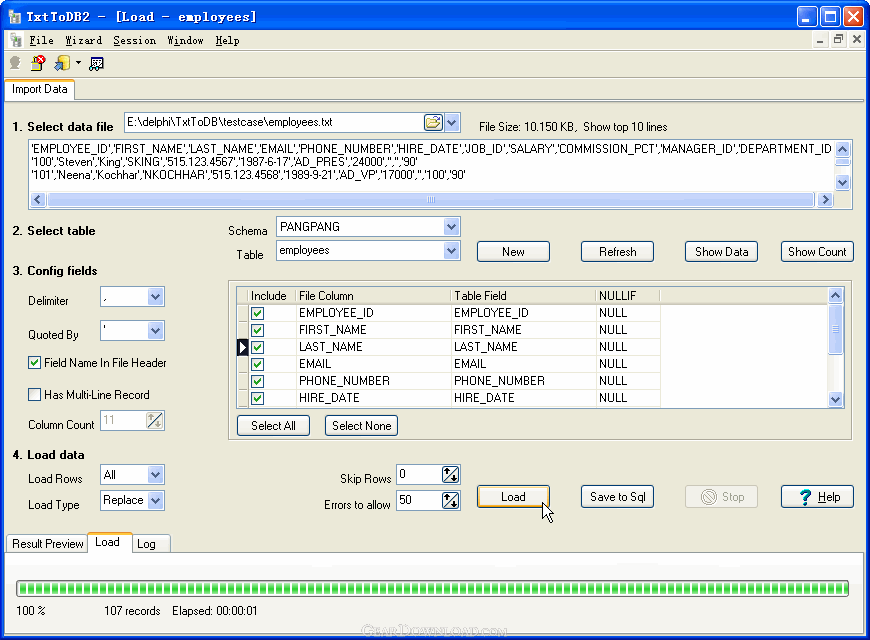870x640 pixels.
Task: Click the TxtToDB2 title bar app icon
Action: [x=14, y=17]
